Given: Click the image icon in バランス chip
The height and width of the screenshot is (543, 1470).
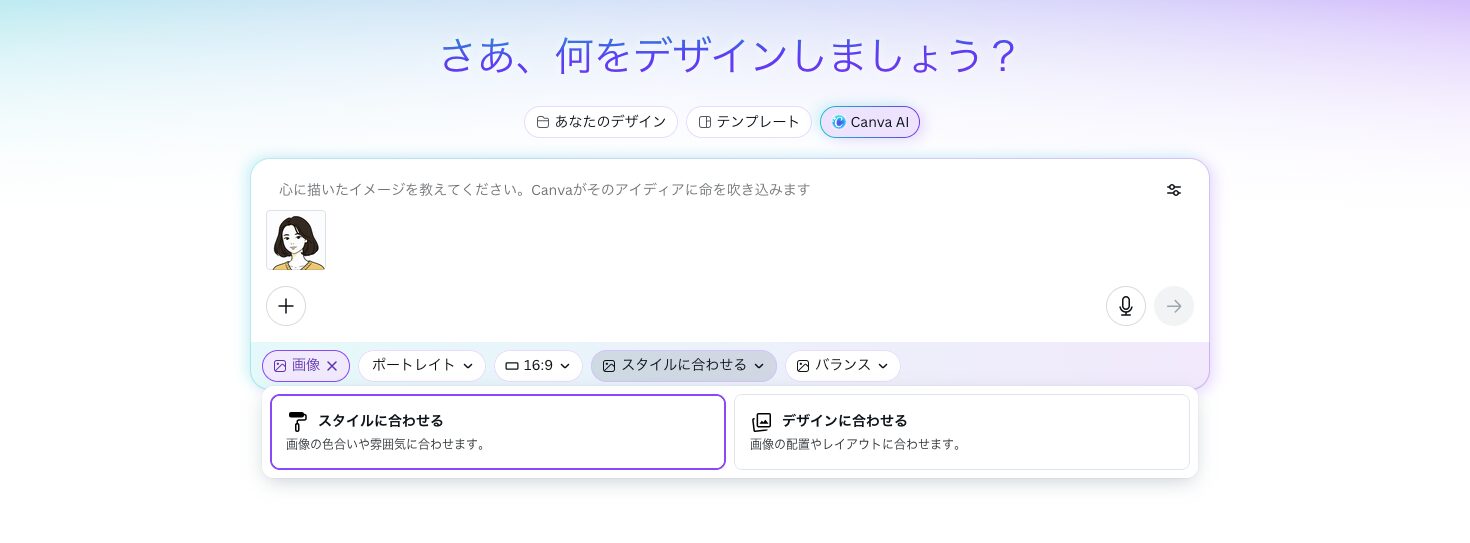Looking at the screenshot, I should (803, 366).
